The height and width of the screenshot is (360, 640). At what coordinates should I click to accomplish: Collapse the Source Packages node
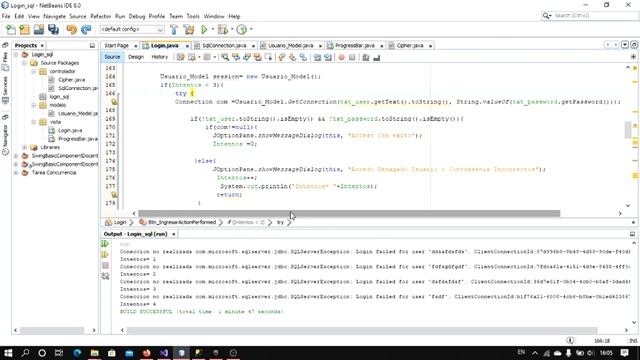coord(25,63)
